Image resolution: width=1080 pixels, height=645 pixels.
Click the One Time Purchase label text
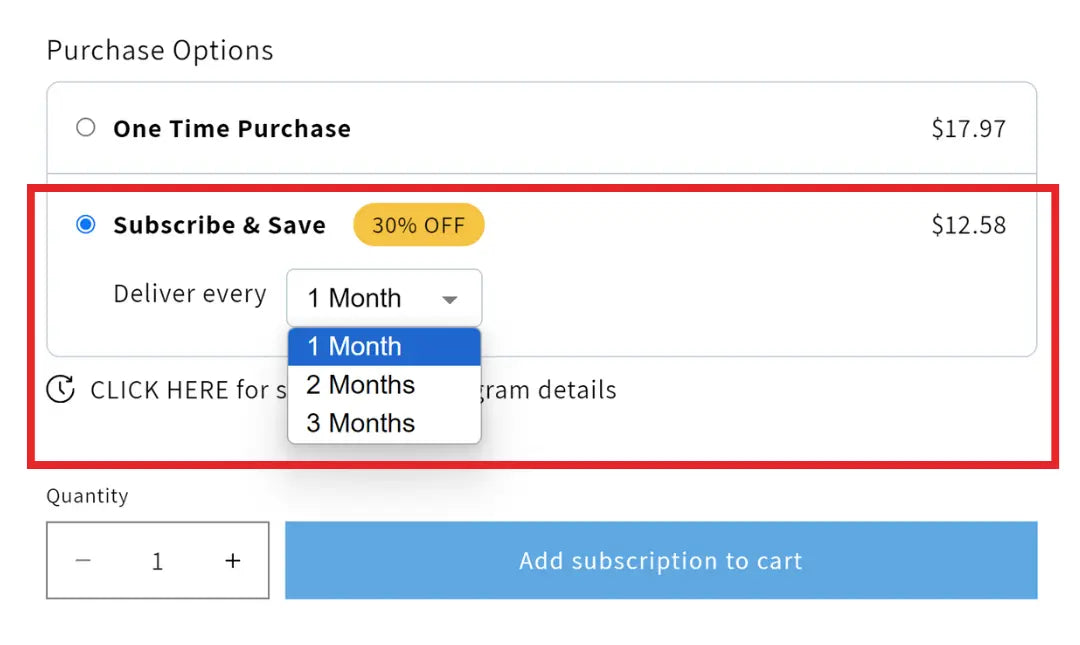pyautogui.click(x=232, y=129)
